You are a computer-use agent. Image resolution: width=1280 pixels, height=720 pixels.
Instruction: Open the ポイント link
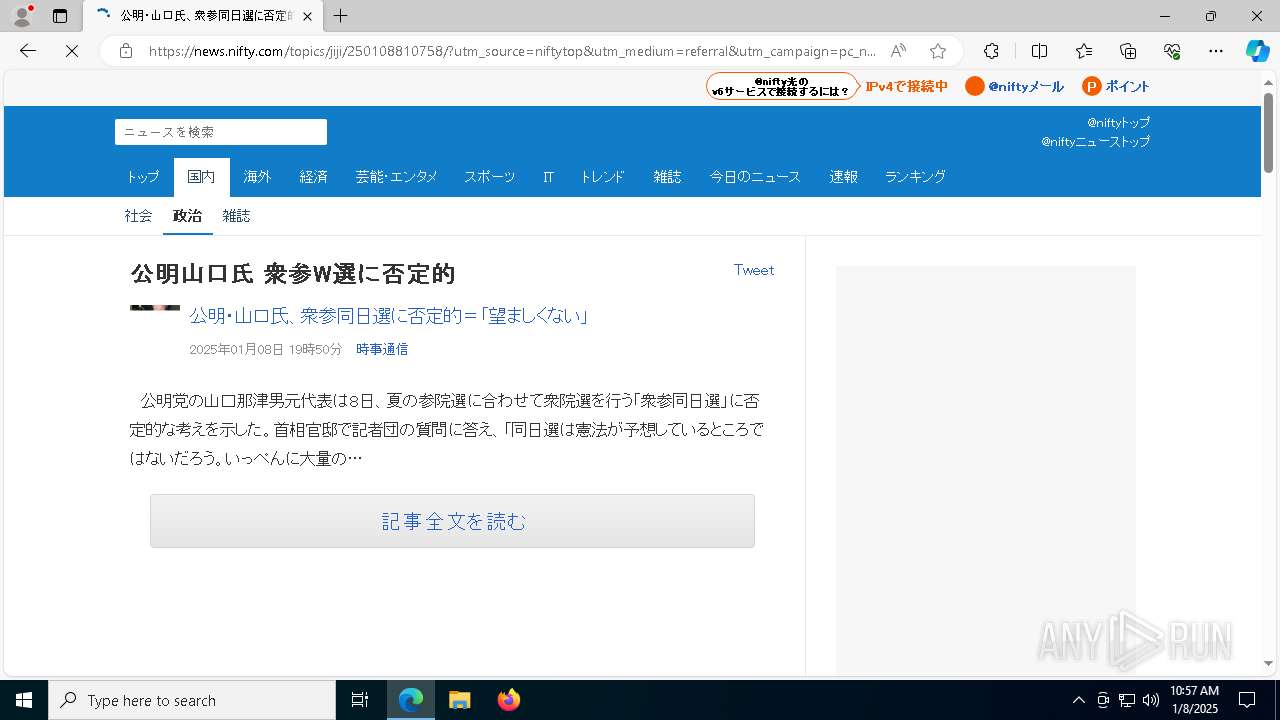coord(1116,86)
